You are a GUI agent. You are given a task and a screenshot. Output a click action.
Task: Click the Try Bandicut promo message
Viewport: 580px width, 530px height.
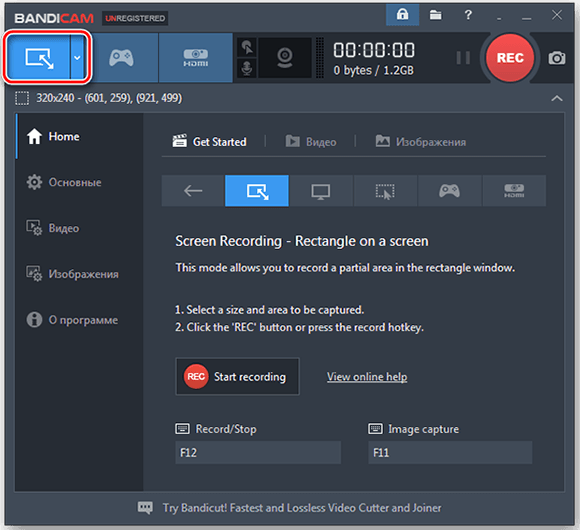[302, 508]
